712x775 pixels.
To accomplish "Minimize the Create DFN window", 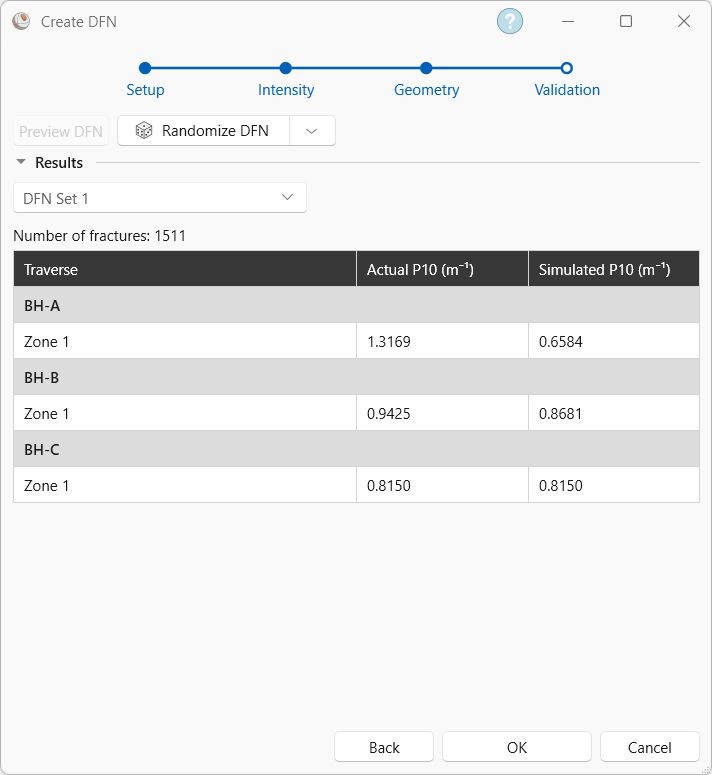I will [x=568, y=21].
